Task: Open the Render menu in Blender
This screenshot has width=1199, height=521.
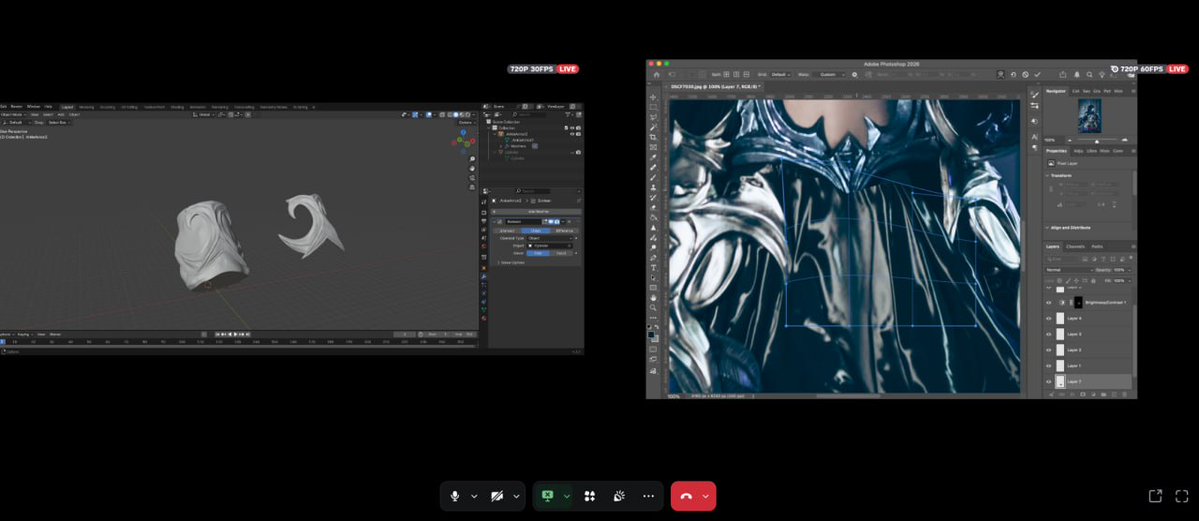Action: 15,106
